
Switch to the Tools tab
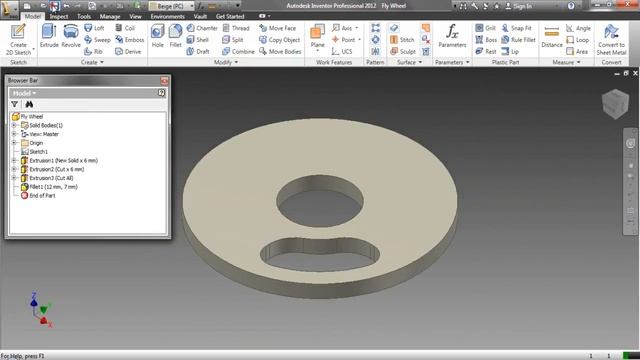tap(84, 16)
